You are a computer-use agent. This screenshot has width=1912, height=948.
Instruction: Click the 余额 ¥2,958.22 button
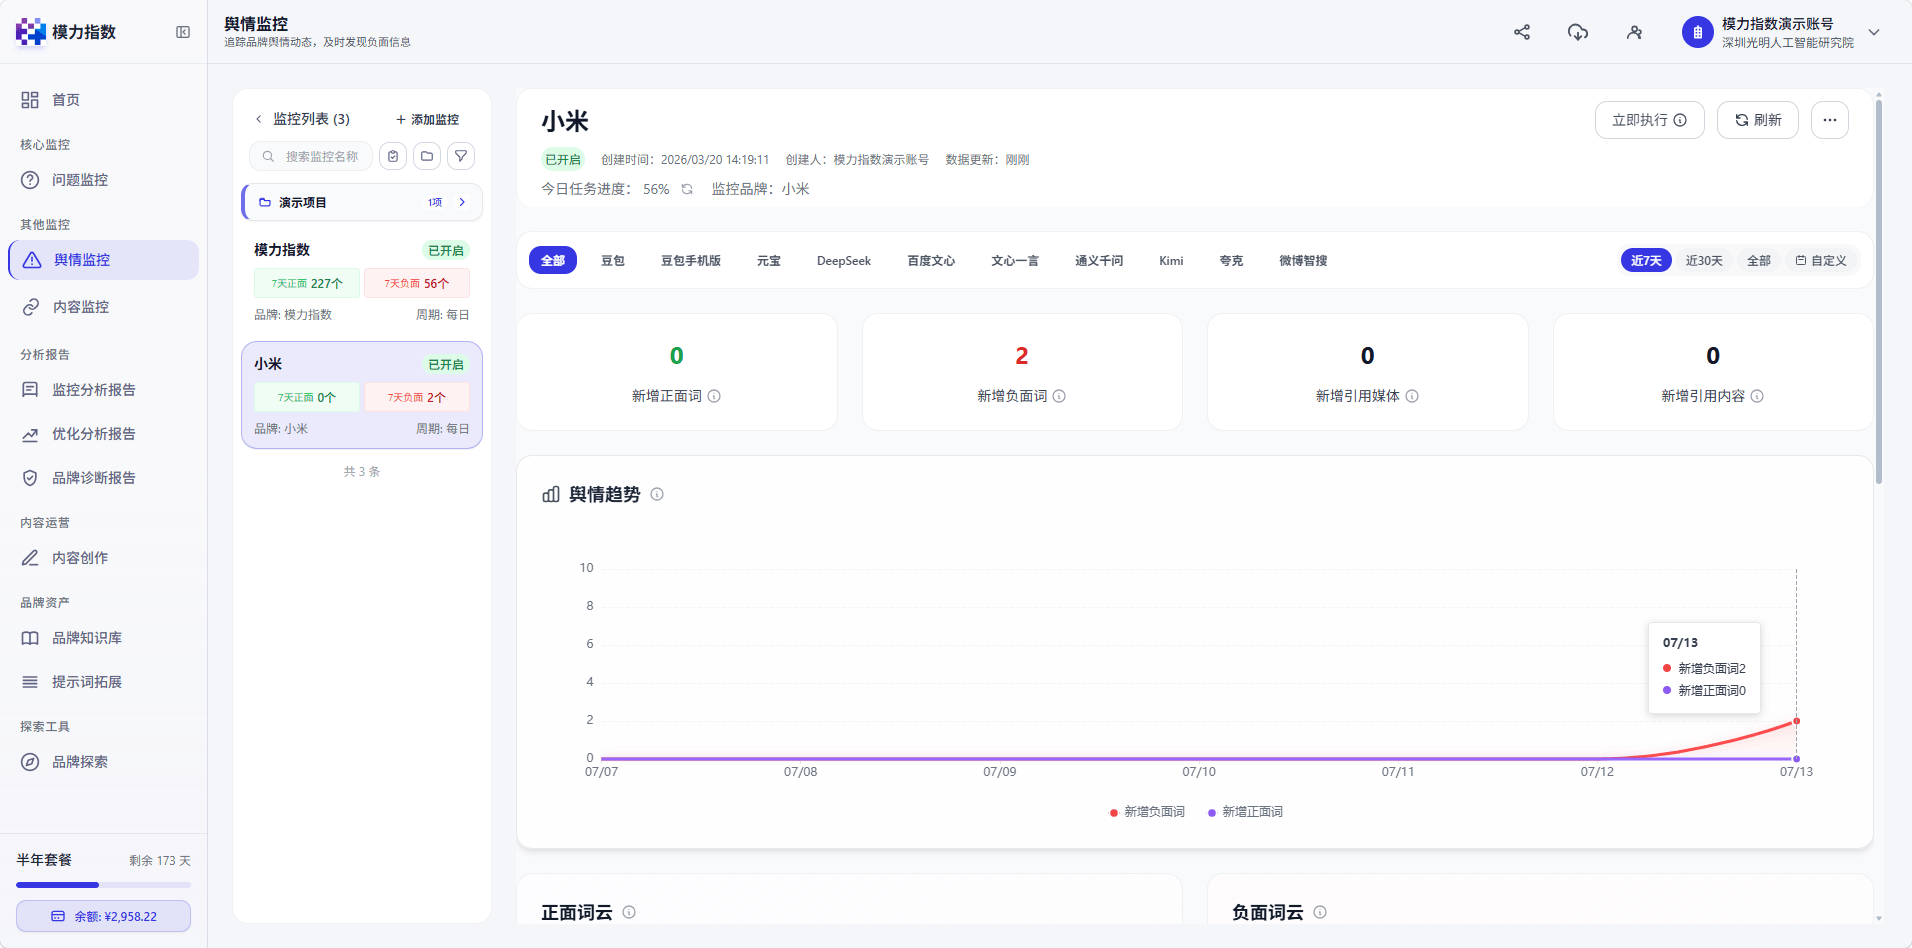click(103, 916)
